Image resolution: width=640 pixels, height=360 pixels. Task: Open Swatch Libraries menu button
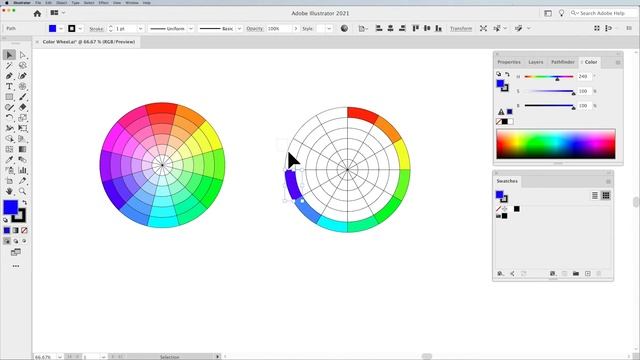click(501, 273)
